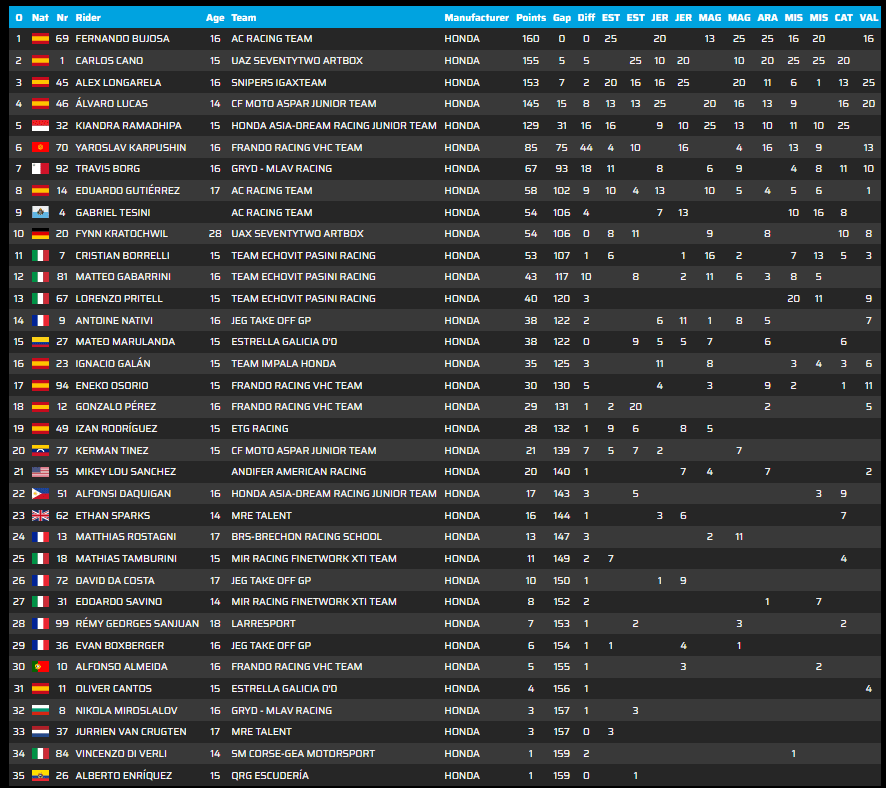
Task: Click the flag icon next to Kiandra Ramadhipa
Action: pyautogui.click(x=40, y=125)
